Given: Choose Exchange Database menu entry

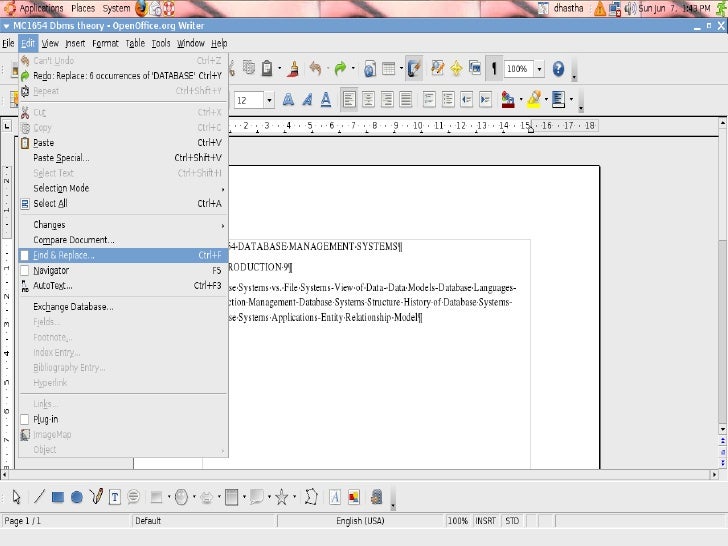Looking at the screenshot, I should pyautogui.click(x=123, y=307).
